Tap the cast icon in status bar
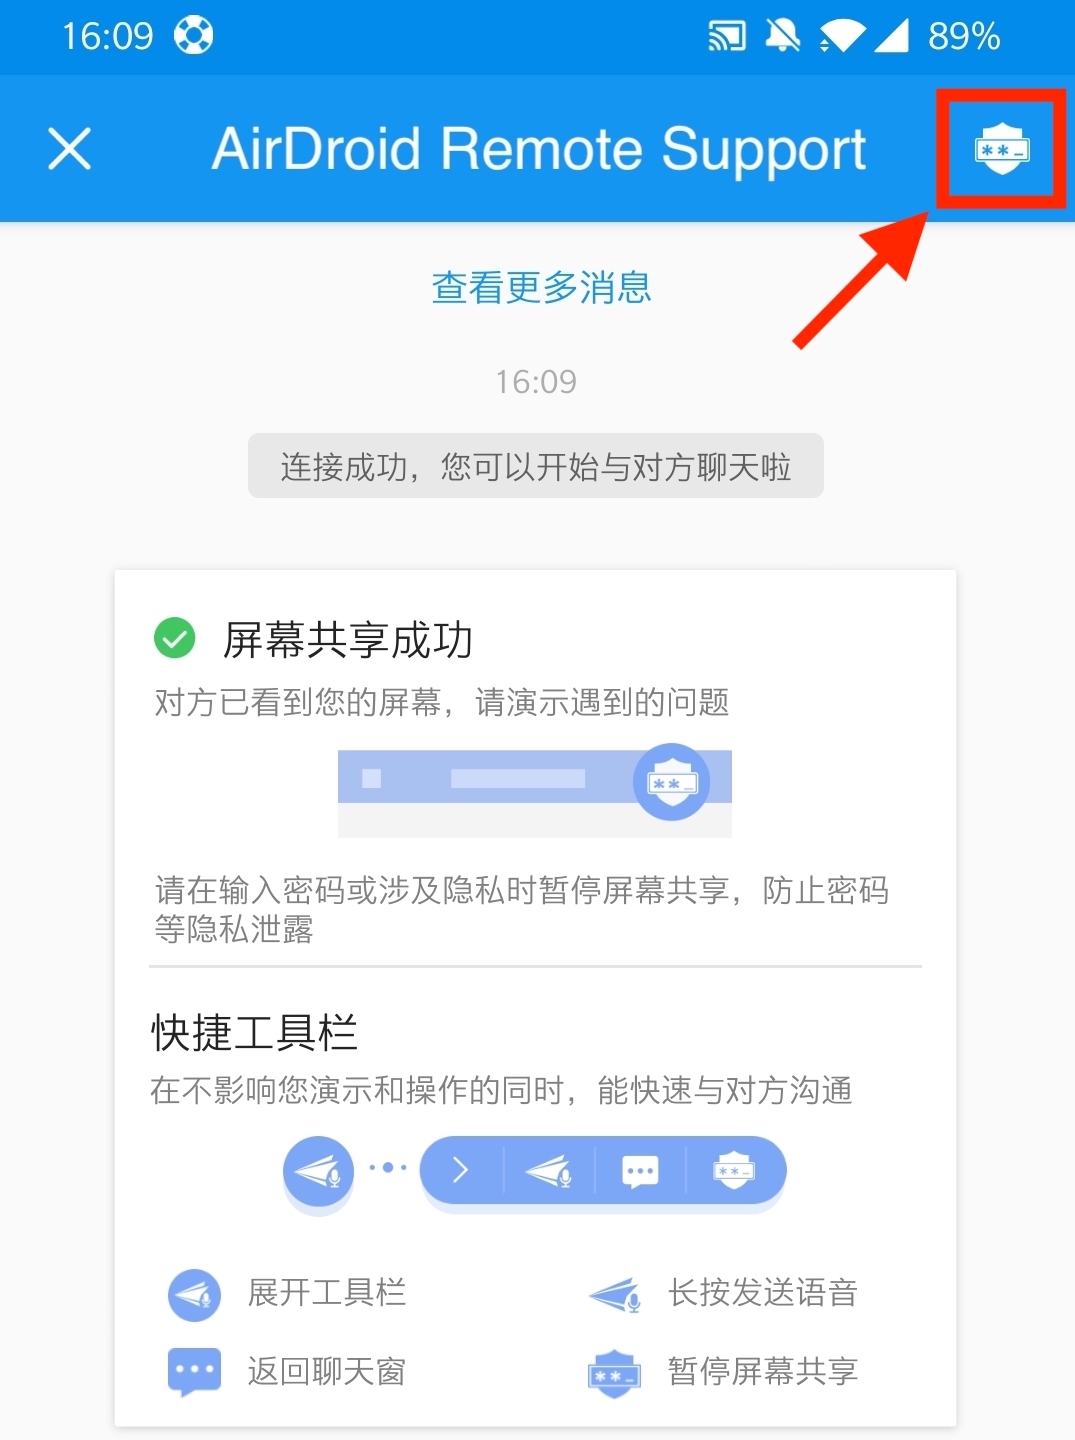The height and width of the screenshot is (1440, 1075). (727, 37)
